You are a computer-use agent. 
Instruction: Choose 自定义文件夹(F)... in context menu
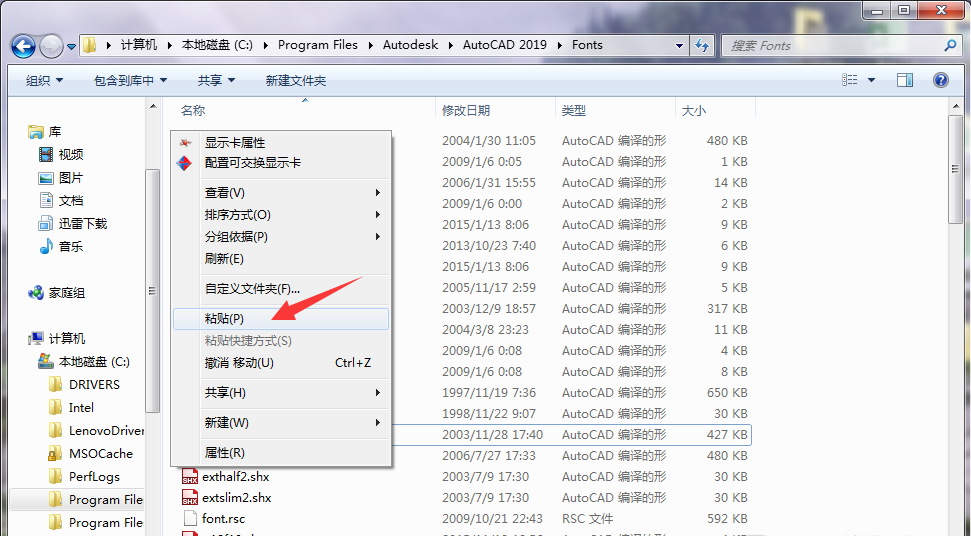coord(281,289)
